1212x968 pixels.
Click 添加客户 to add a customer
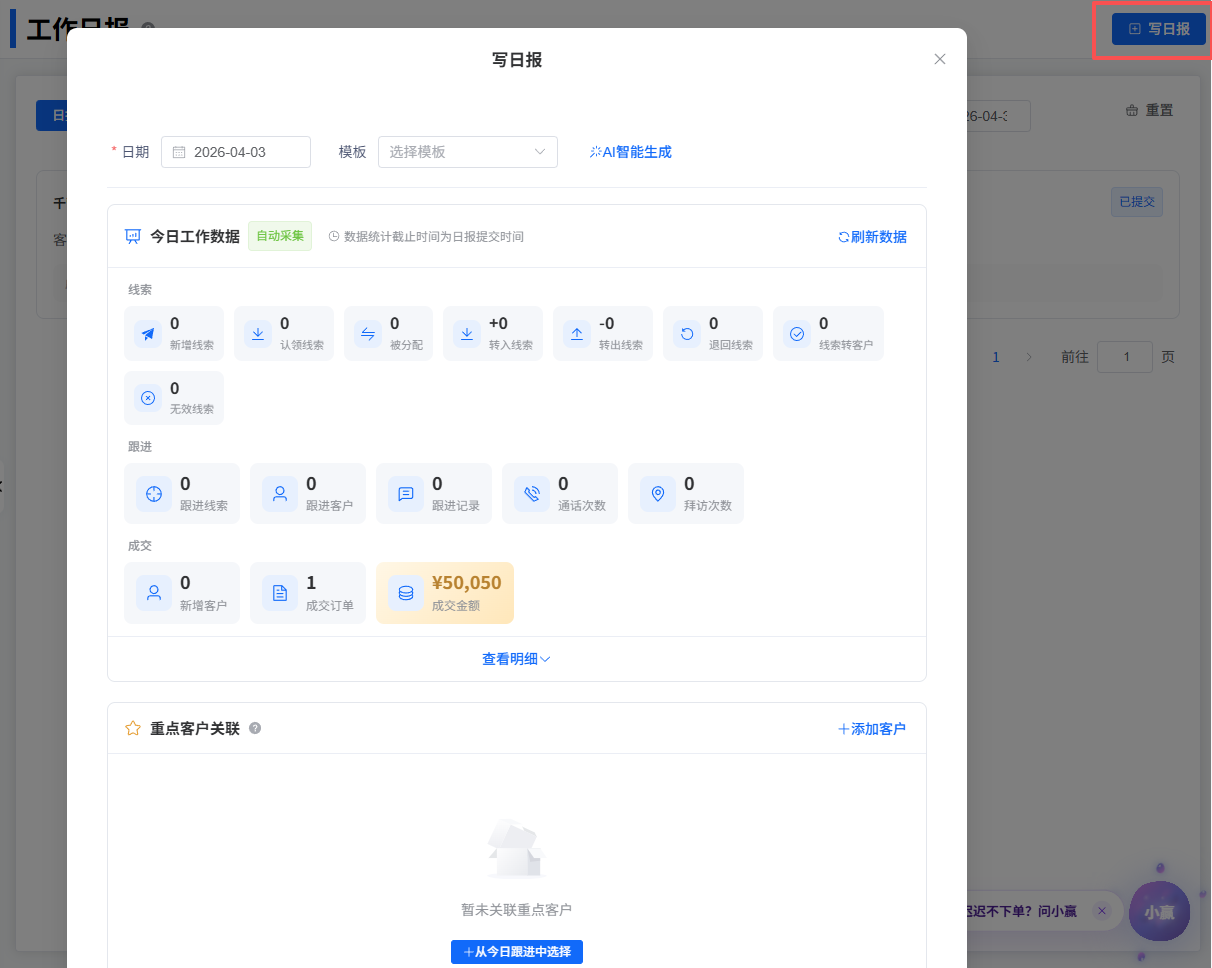click(x=872, y=729)
